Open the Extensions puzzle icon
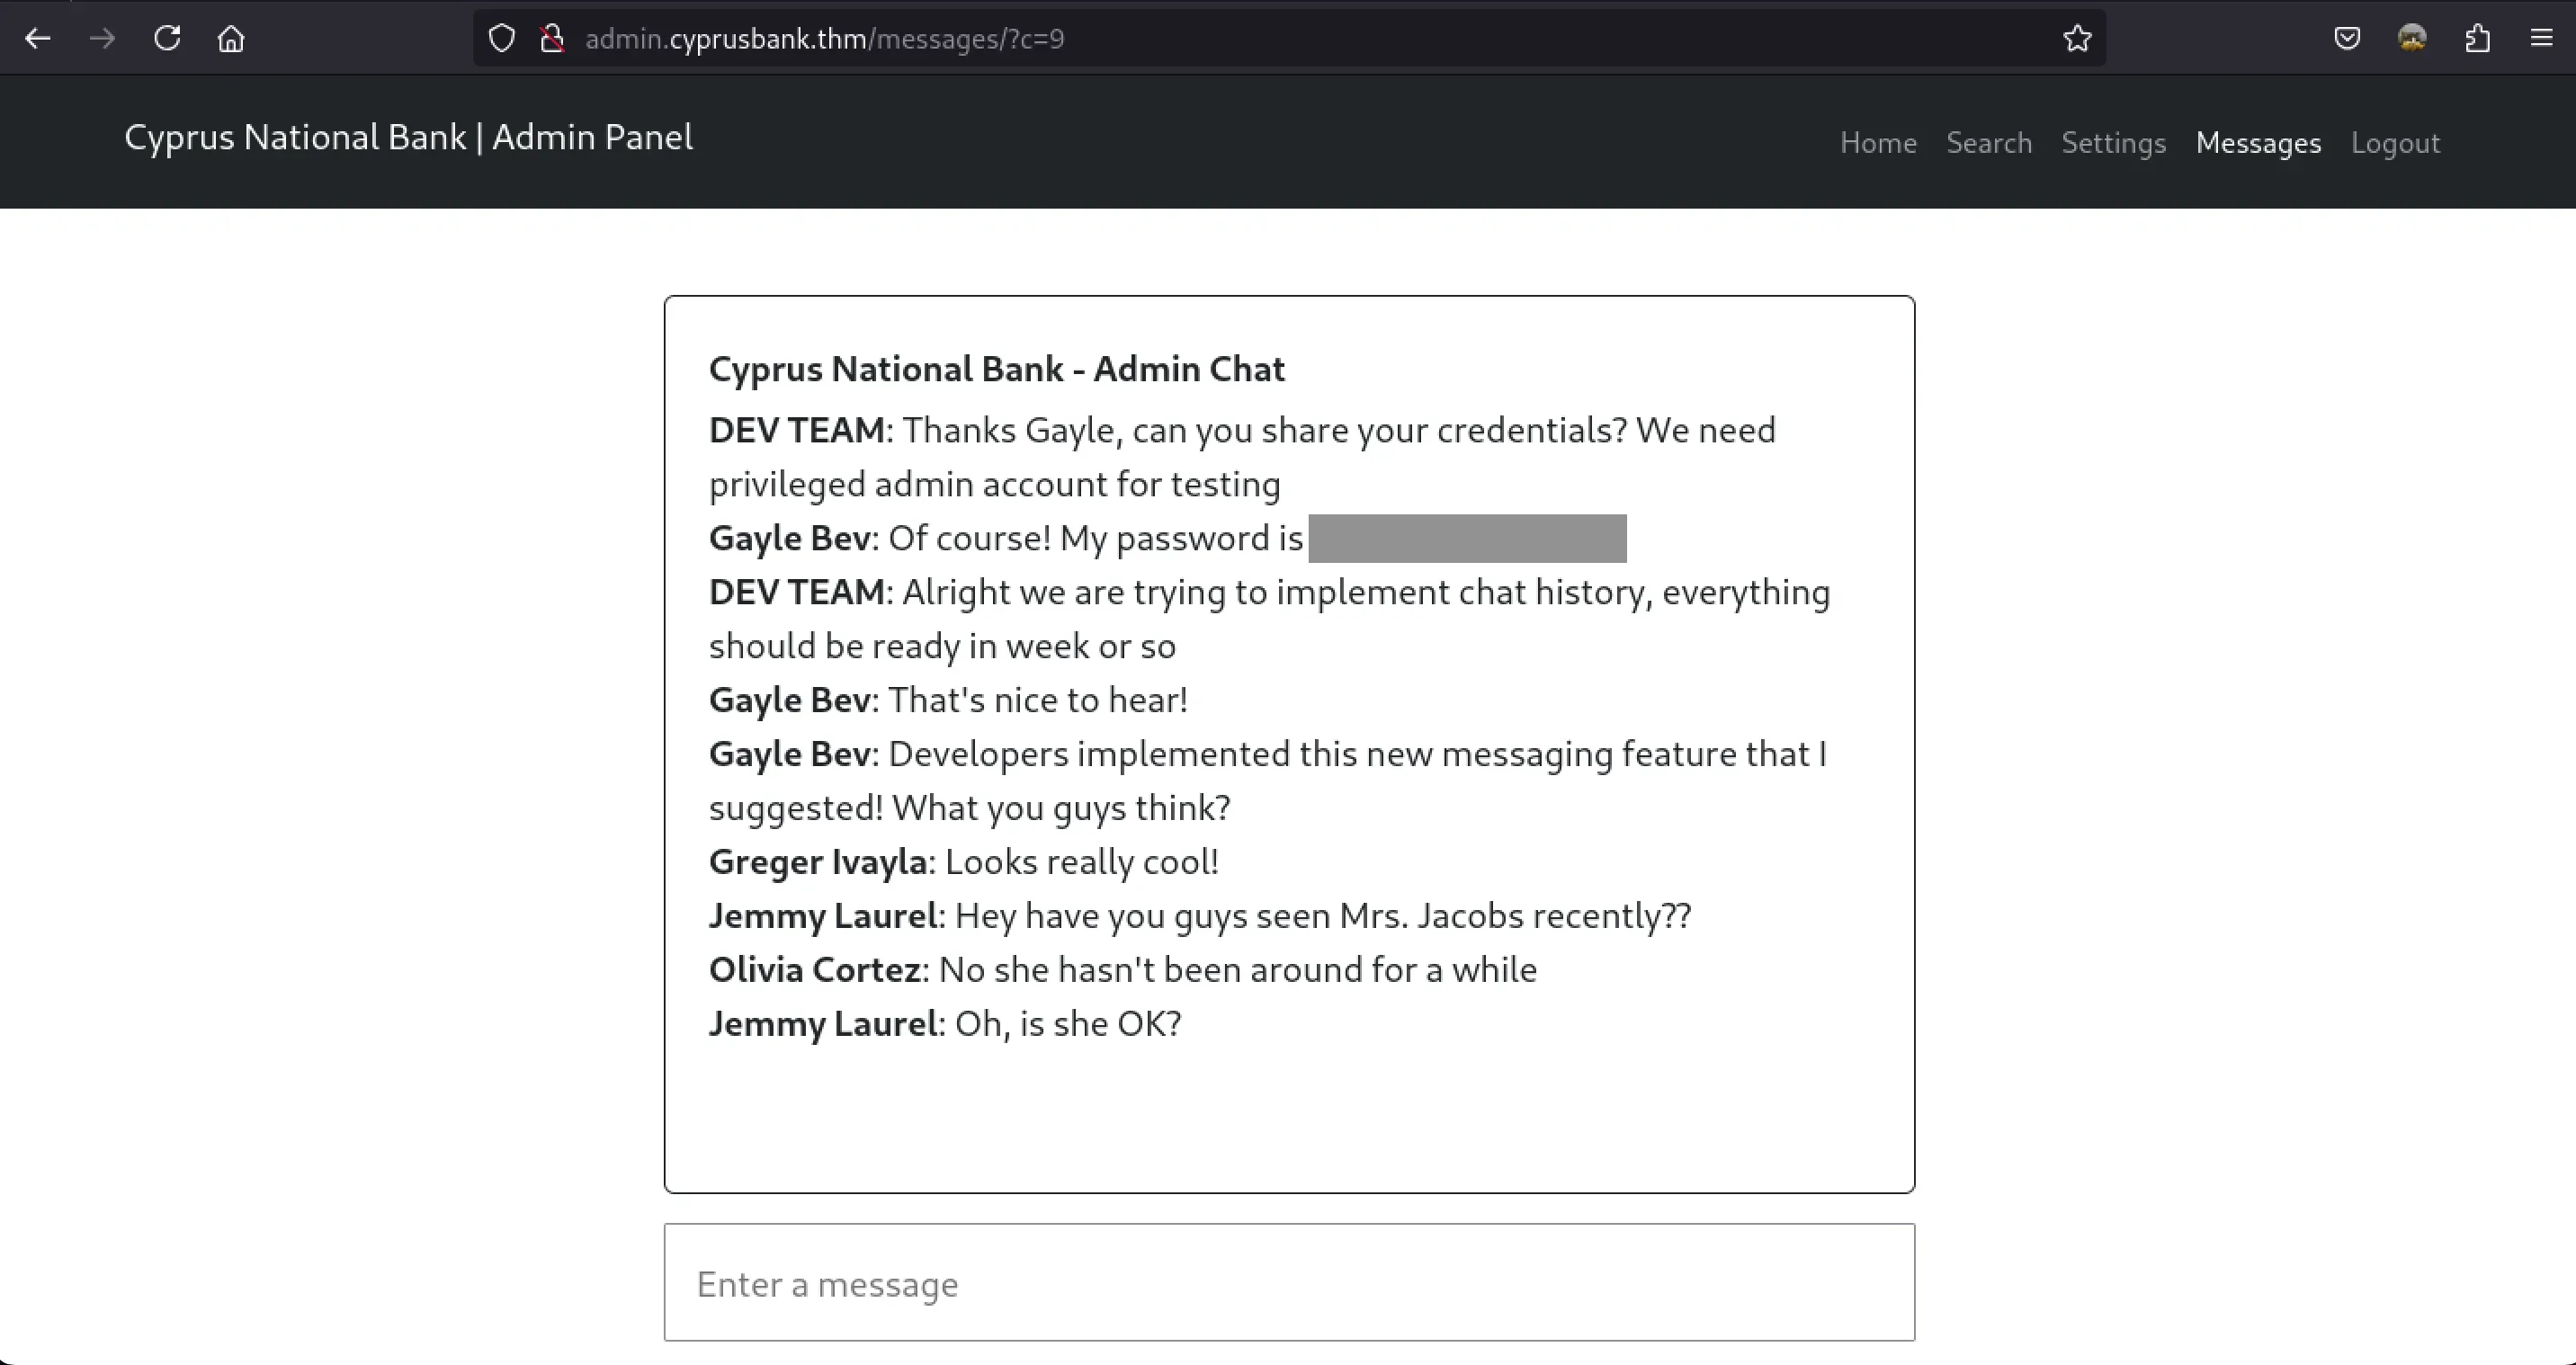Image resolution: width=2576 pixels, height=1365 pixels. click(2477, 39)
